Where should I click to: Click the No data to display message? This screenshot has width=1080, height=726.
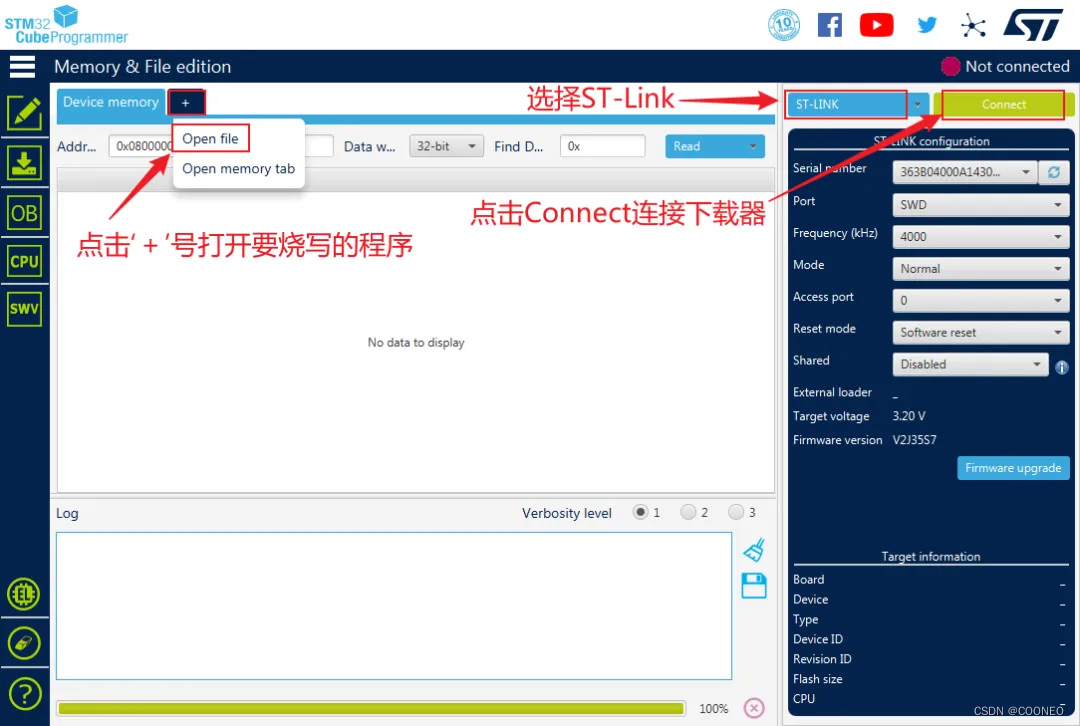[416, 342]
